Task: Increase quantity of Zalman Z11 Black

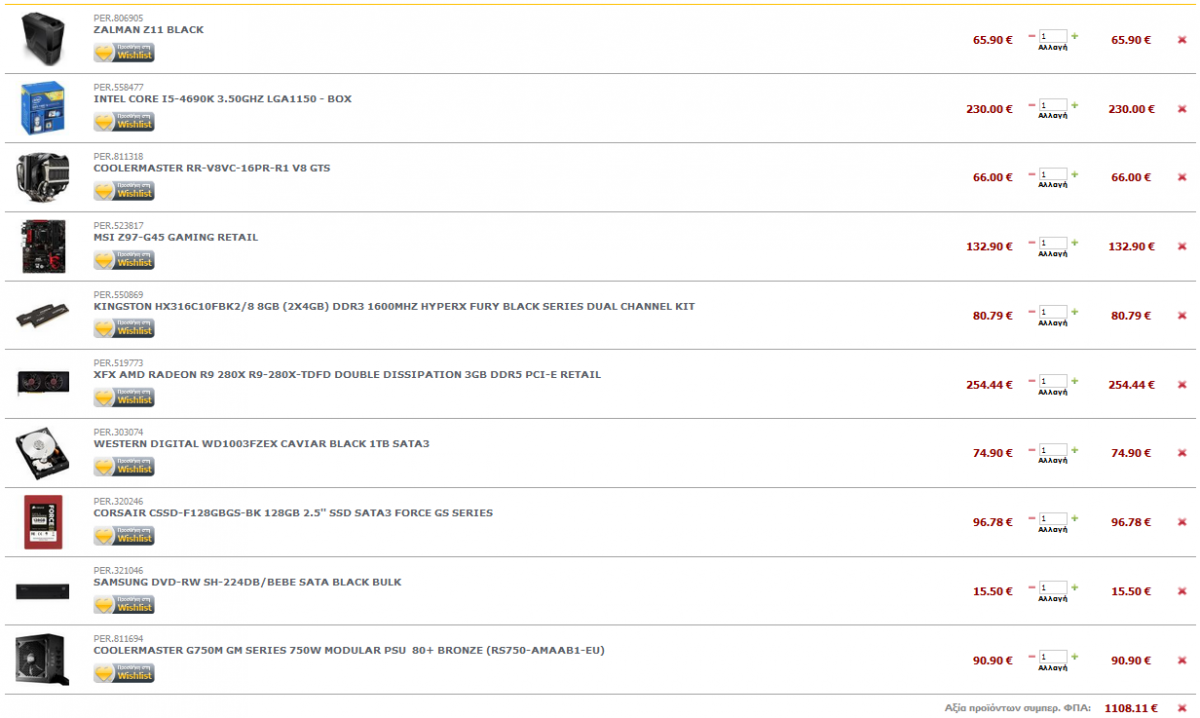Action: [x=1075, y=36]
